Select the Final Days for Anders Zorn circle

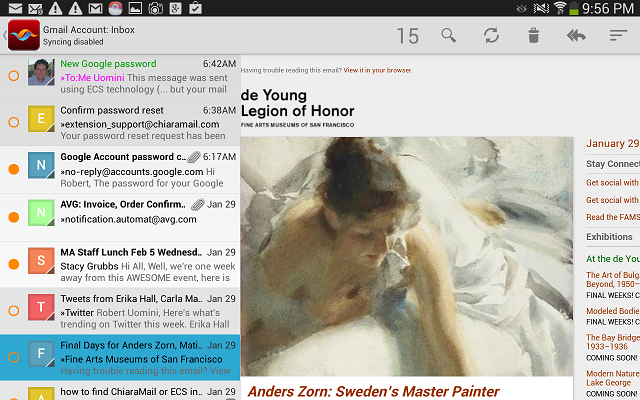14,357
